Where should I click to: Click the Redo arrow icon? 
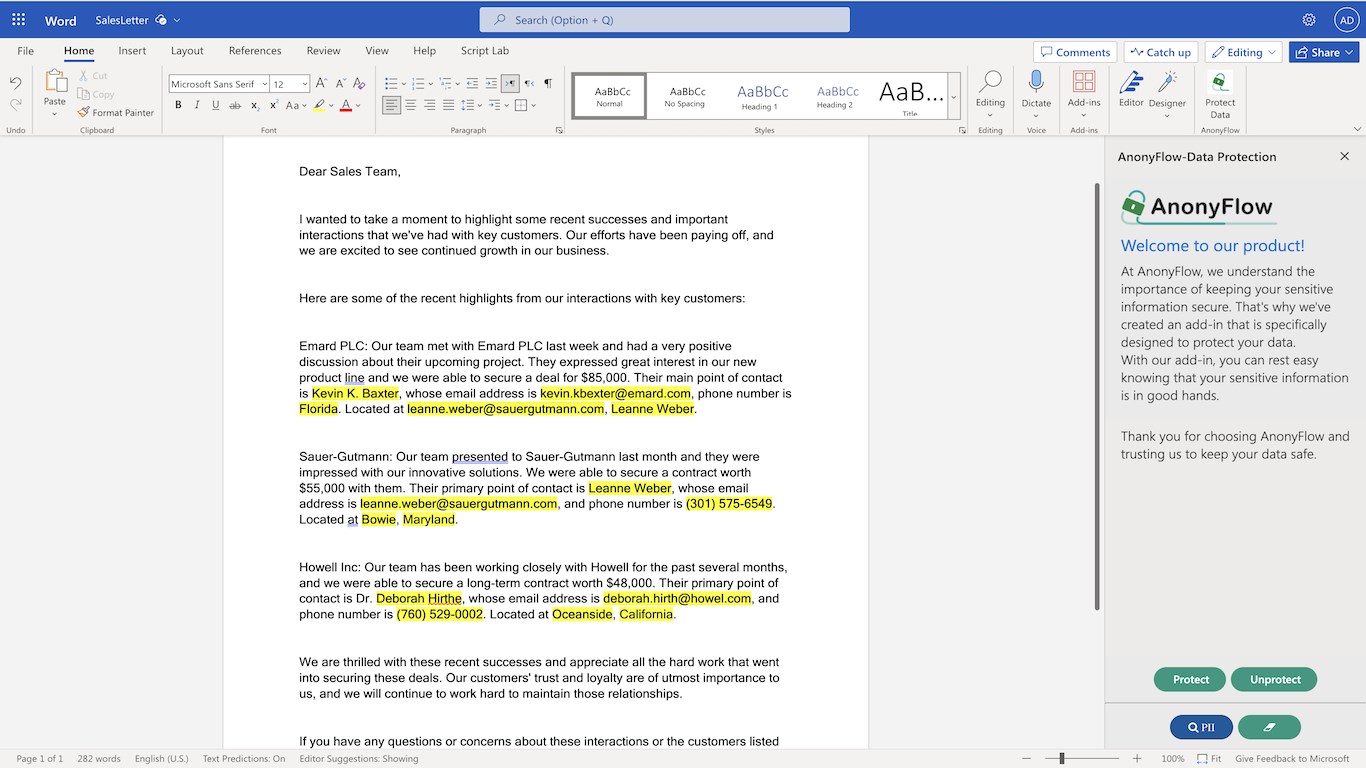[x=15, y=105]
